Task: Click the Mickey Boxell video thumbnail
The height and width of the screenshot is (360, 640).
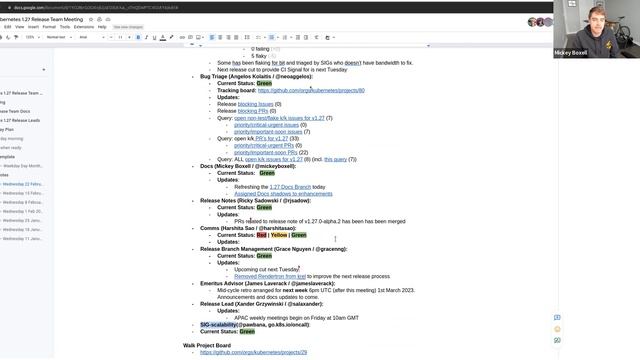Action: click(596, 29)
